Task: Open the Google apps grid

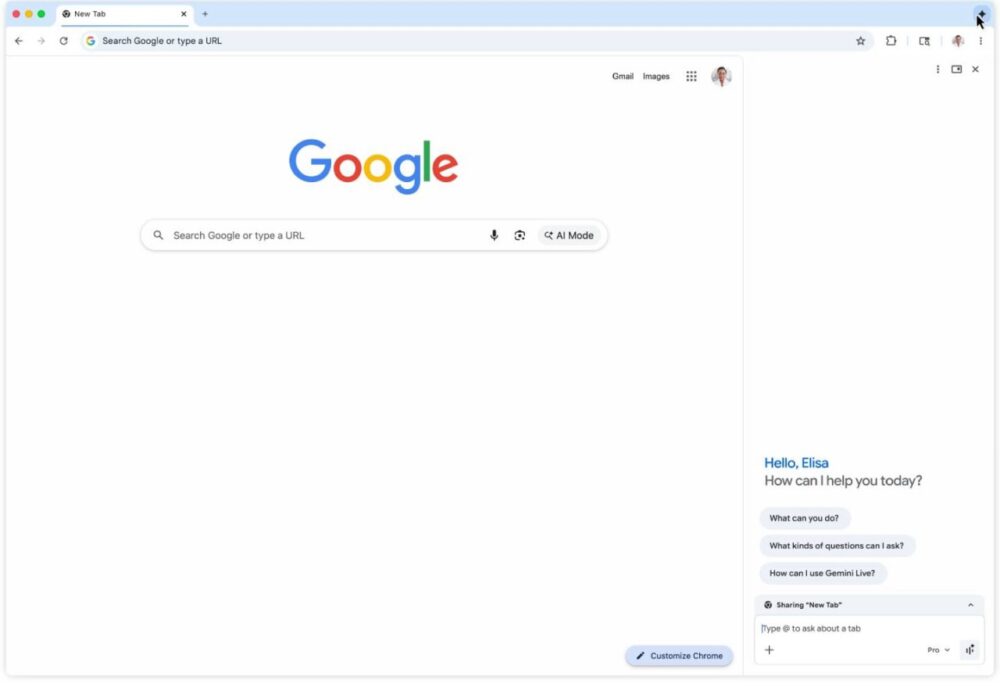Action: [691, 76]
